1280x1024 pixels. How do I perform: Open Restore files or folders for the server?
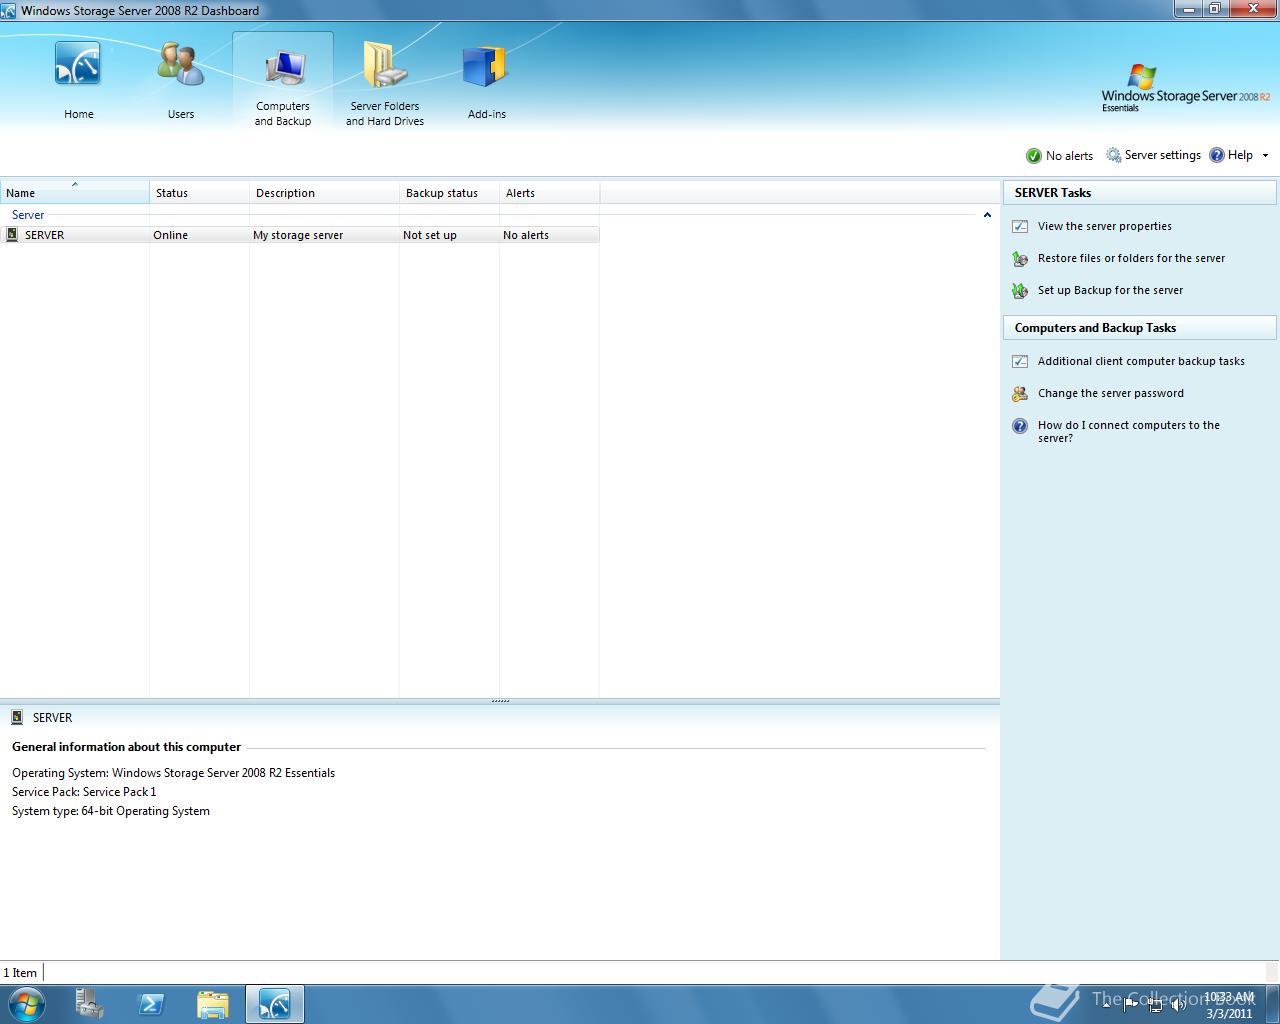point(1131,259)
